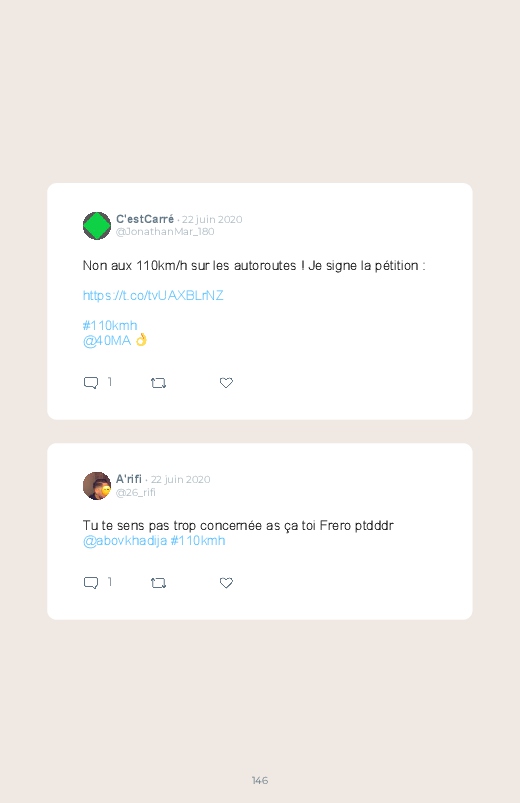
Task: Click the retweet icon on C'estCarré's tweet
Action: [158, 383]
